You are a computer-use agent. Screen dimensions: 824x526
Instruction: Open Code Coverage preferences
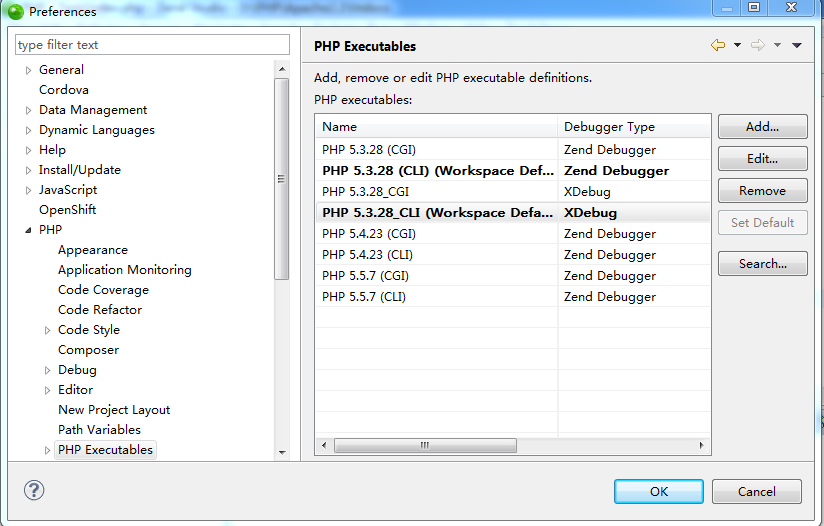[x=104, y=290]
